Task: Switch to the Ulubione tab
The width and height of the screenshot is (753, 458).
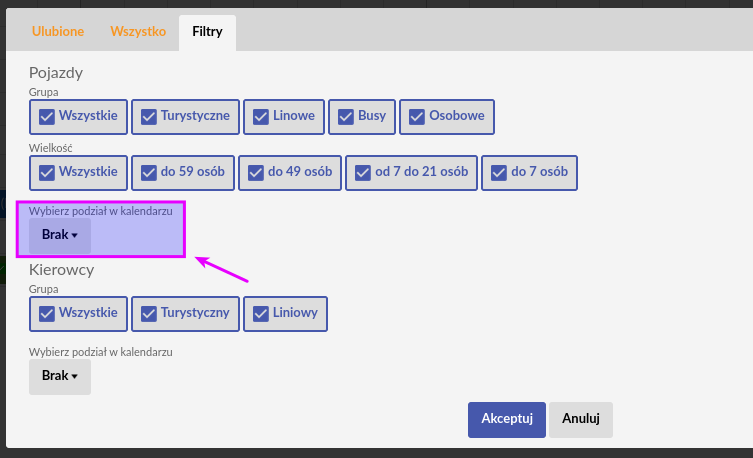Action: point(58,32)
